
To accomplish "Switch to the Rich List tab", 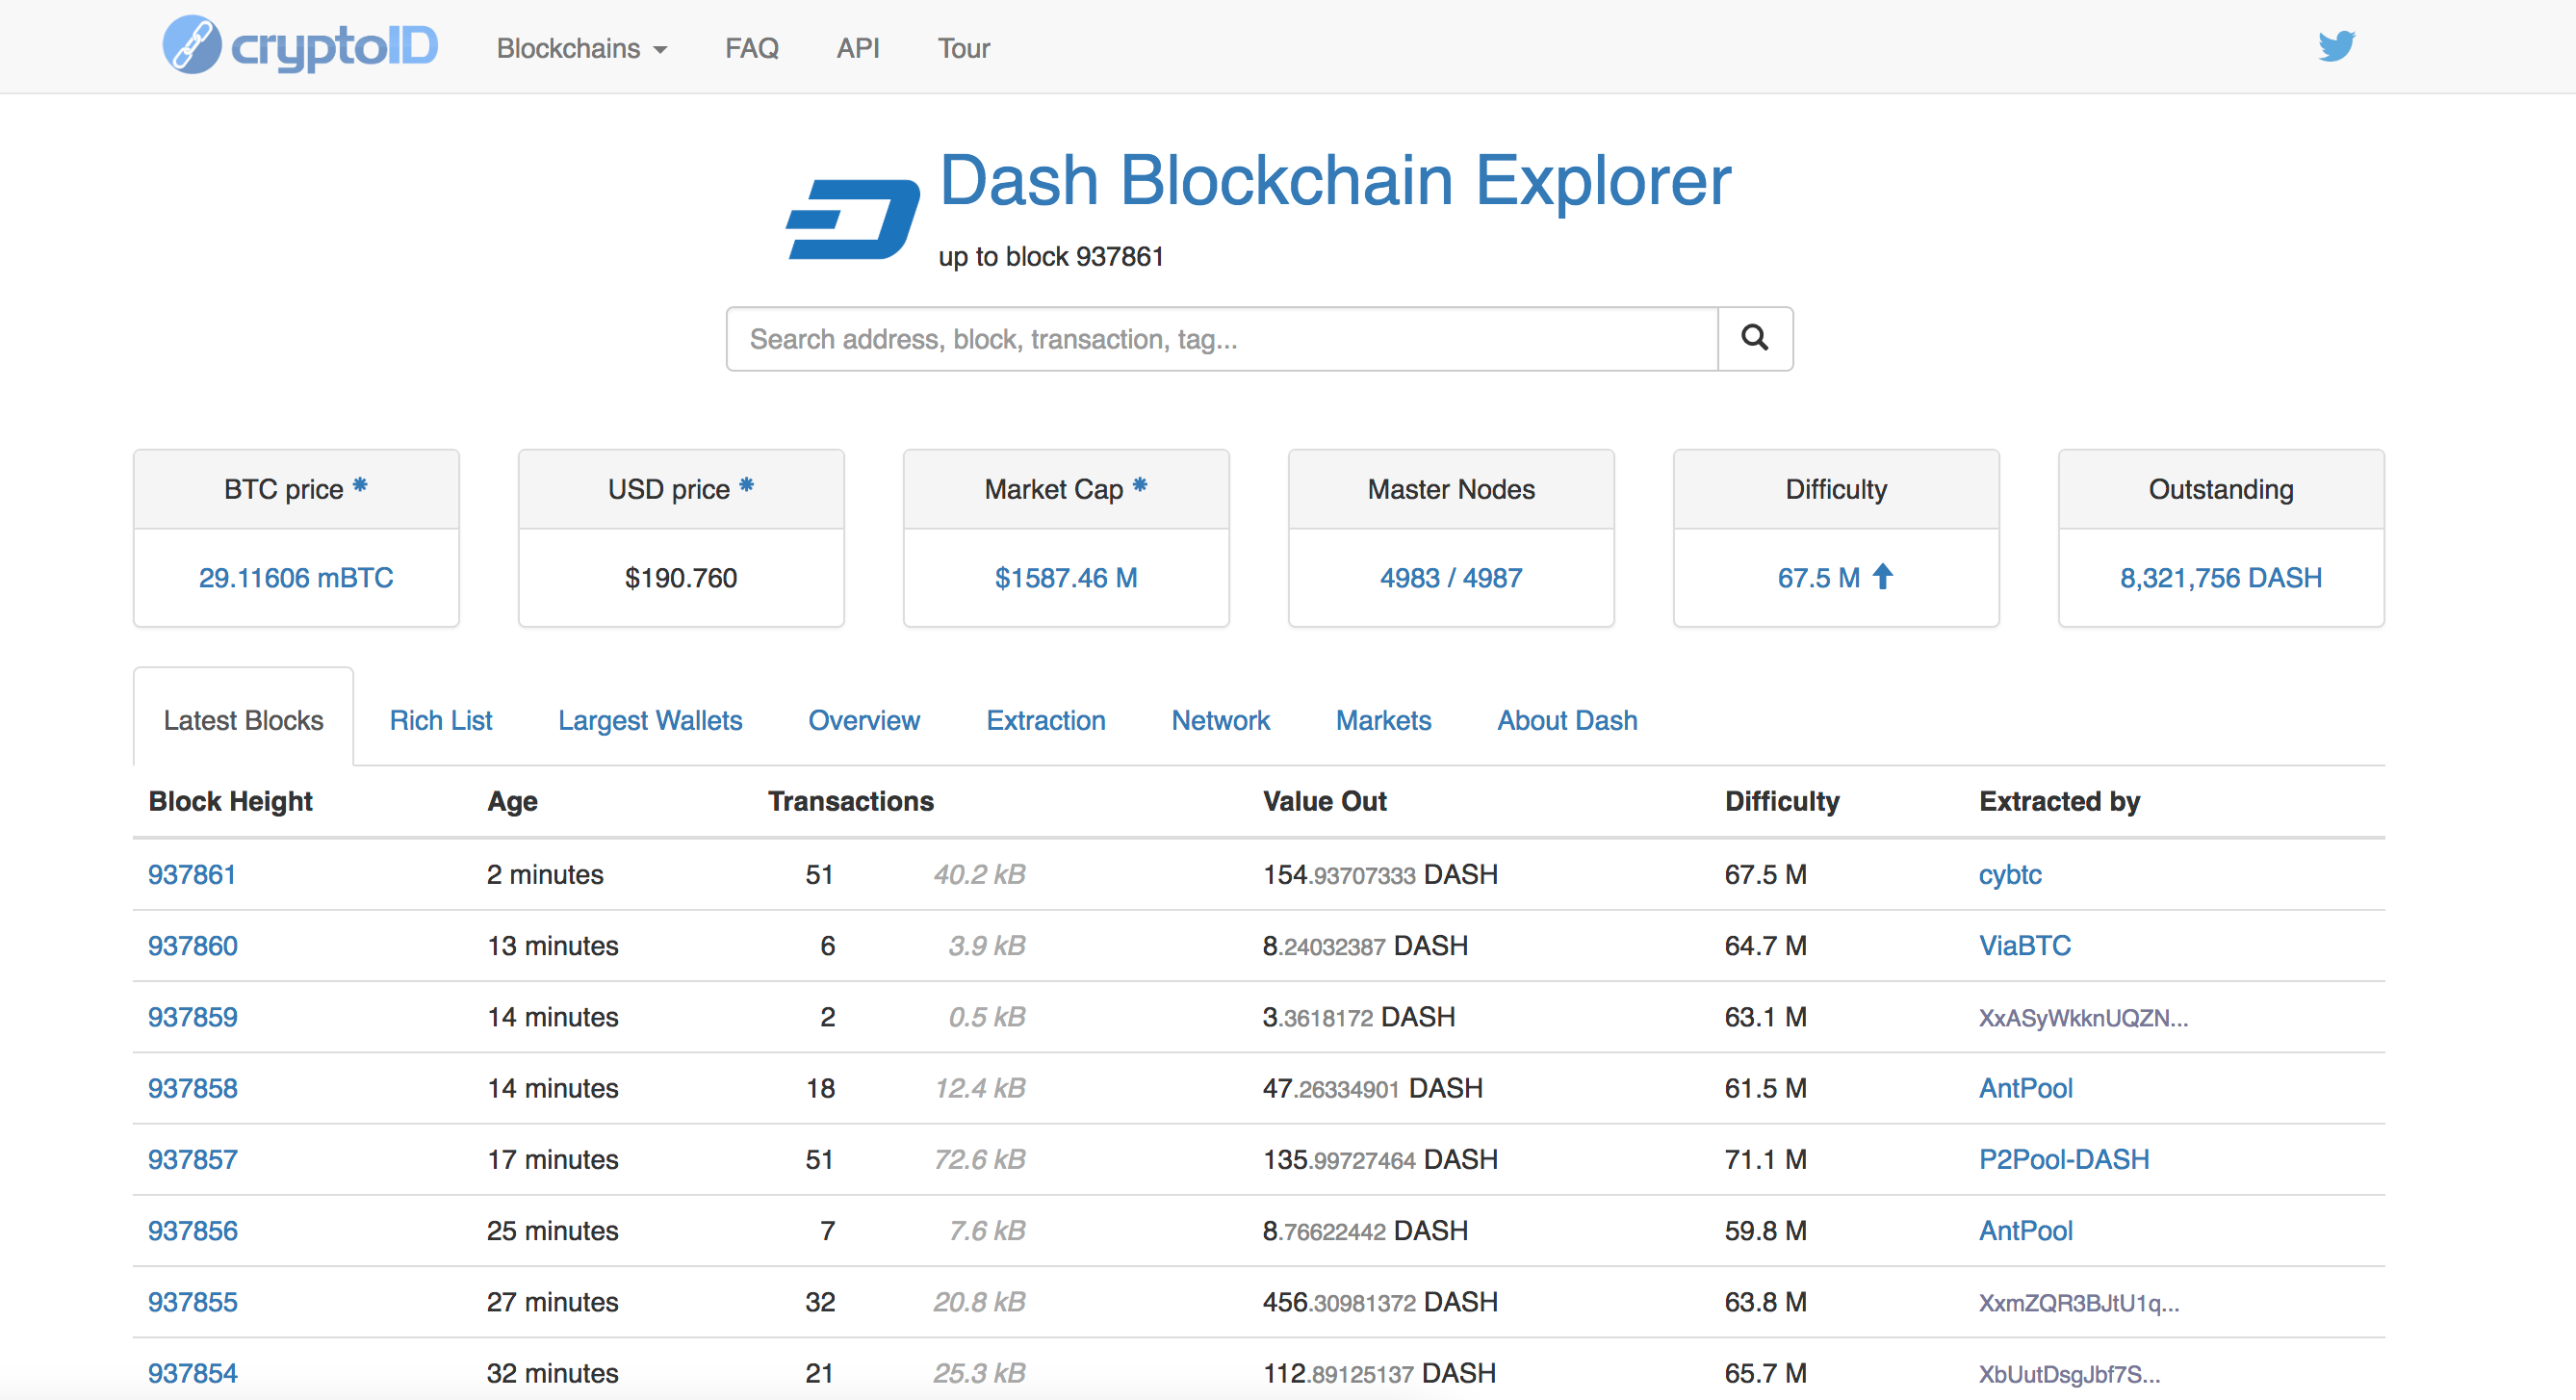I will point(441,720).
